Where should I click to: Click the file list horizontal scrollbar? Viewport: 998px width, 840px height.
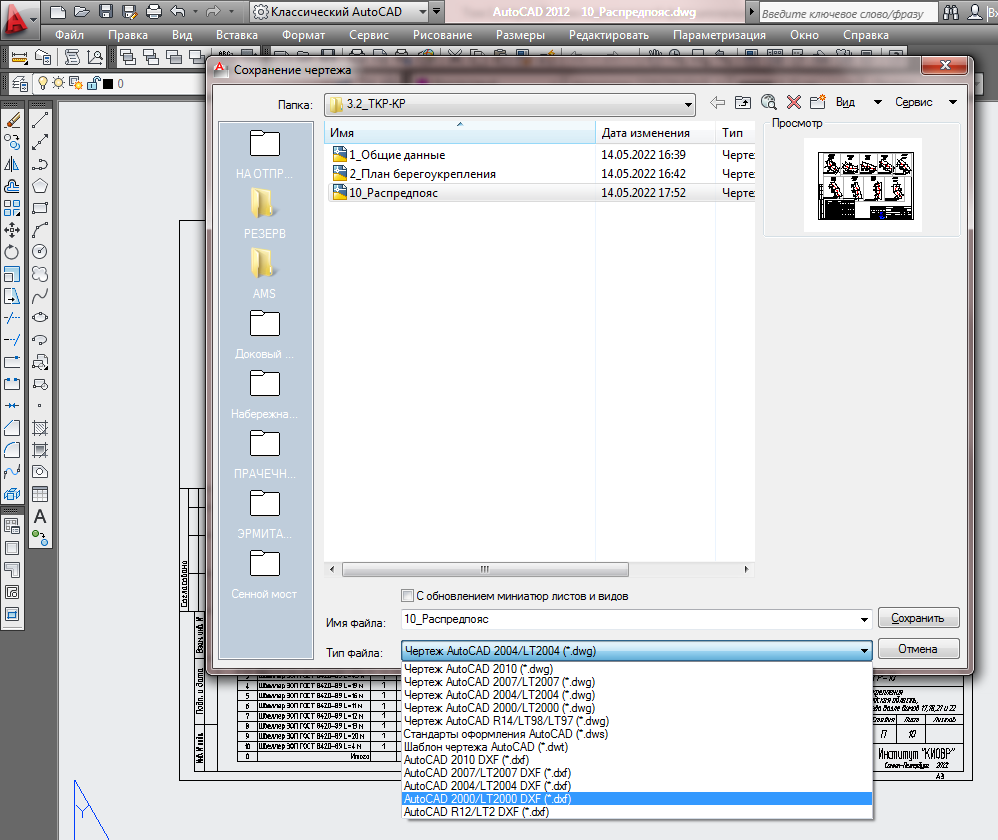coord(485,570)
